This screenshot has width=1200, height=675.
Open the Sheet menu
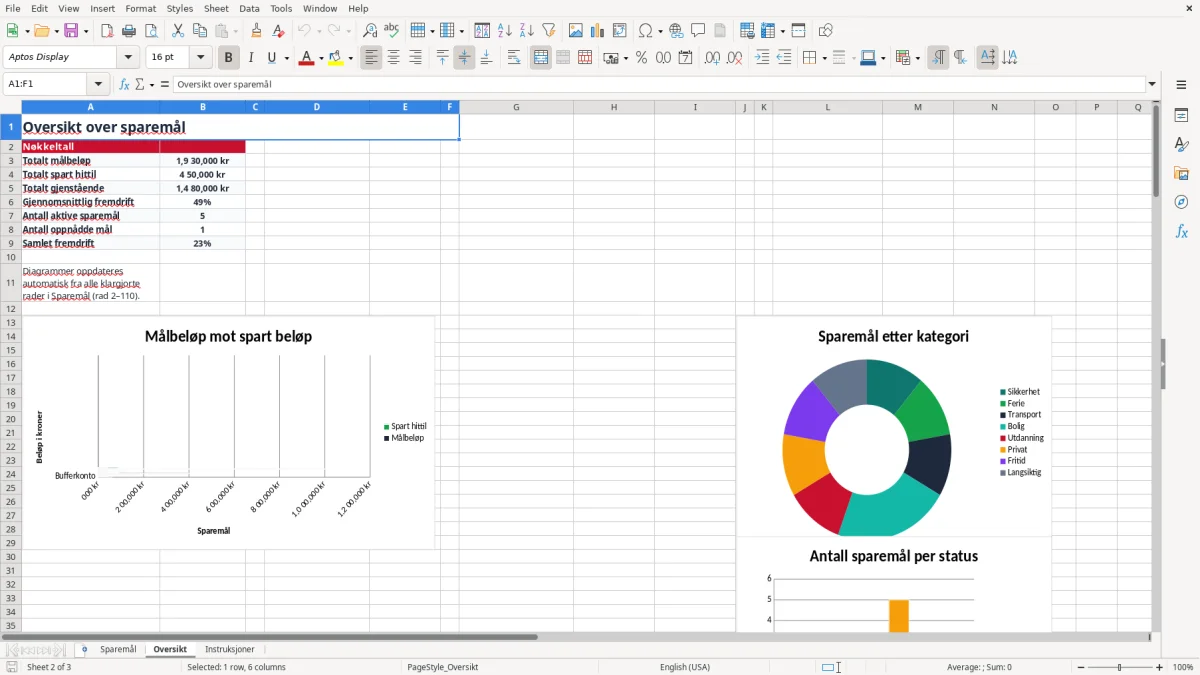pos(216,8)
